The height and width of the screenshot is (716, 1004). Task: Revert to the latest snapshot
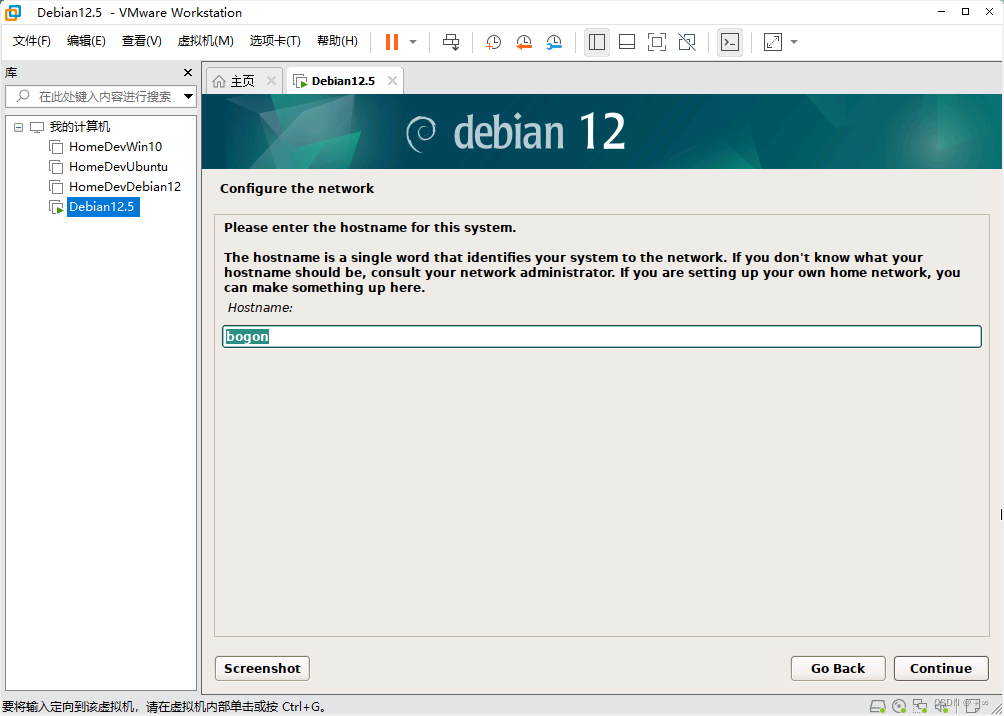pyautogui.click(x=524, y=42)
